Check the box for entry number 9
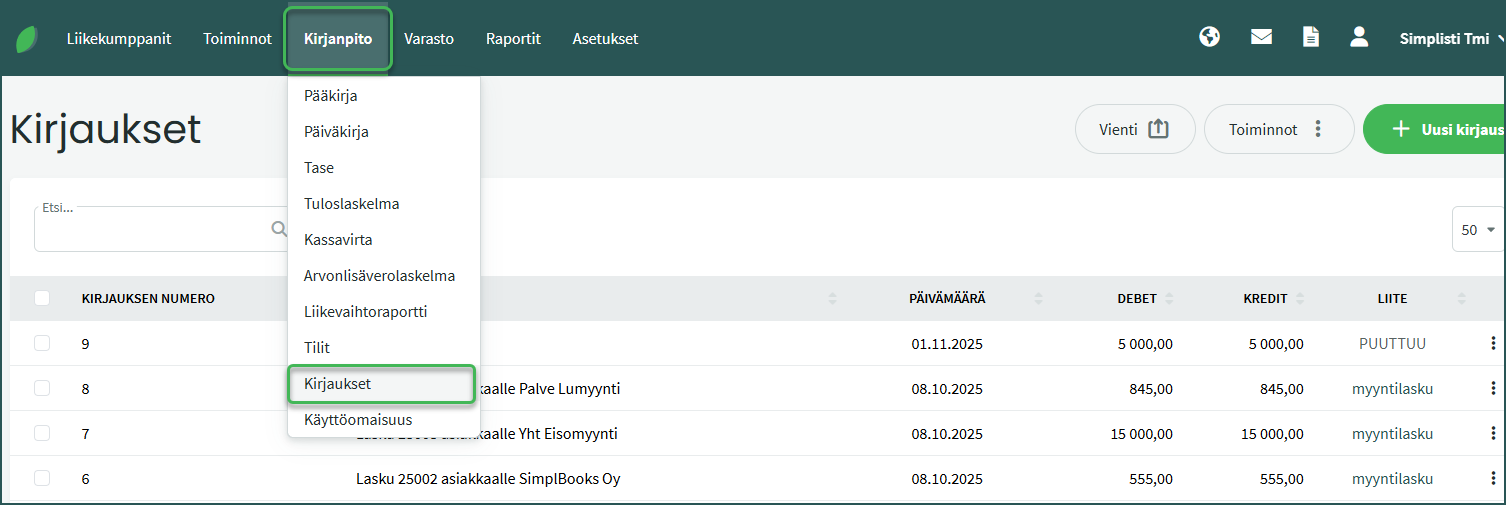This screenshot has width=1506, height=505. [x=42, y=344]
